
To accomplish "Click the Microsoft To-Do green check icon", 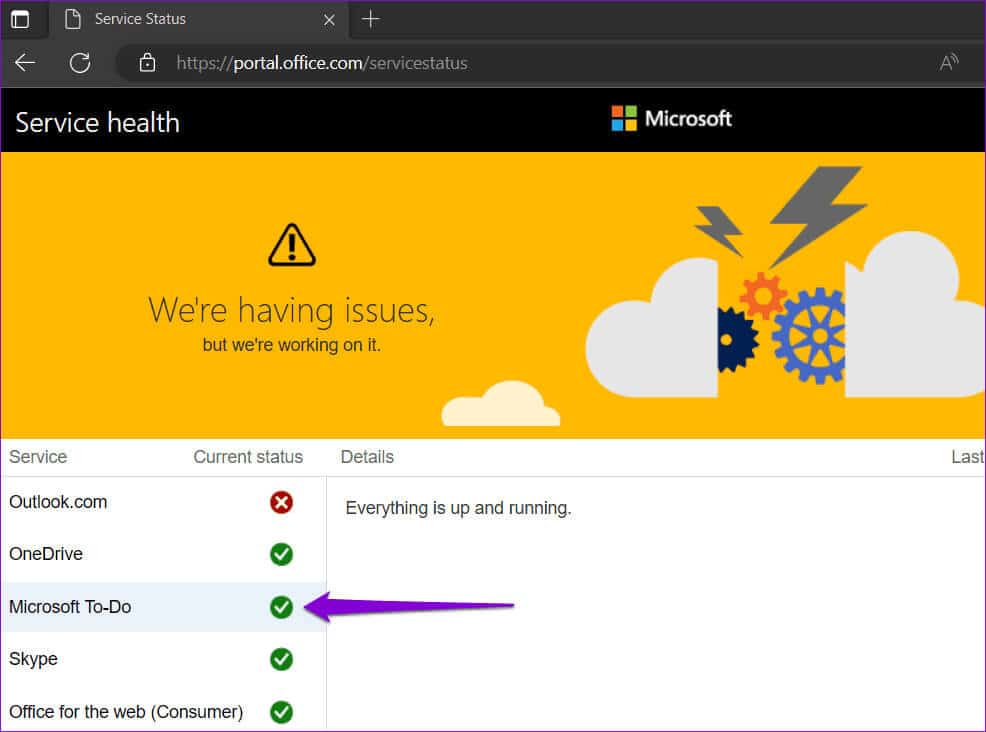I will coord(281,607).
